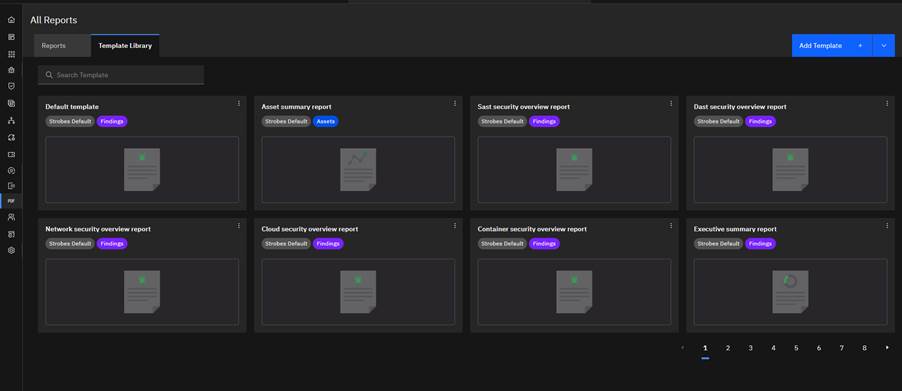The width and height of the screenshot is (902, 391).
Task: Open the hierarchy tree sidebar icon
Action: [x=11, y=121]
